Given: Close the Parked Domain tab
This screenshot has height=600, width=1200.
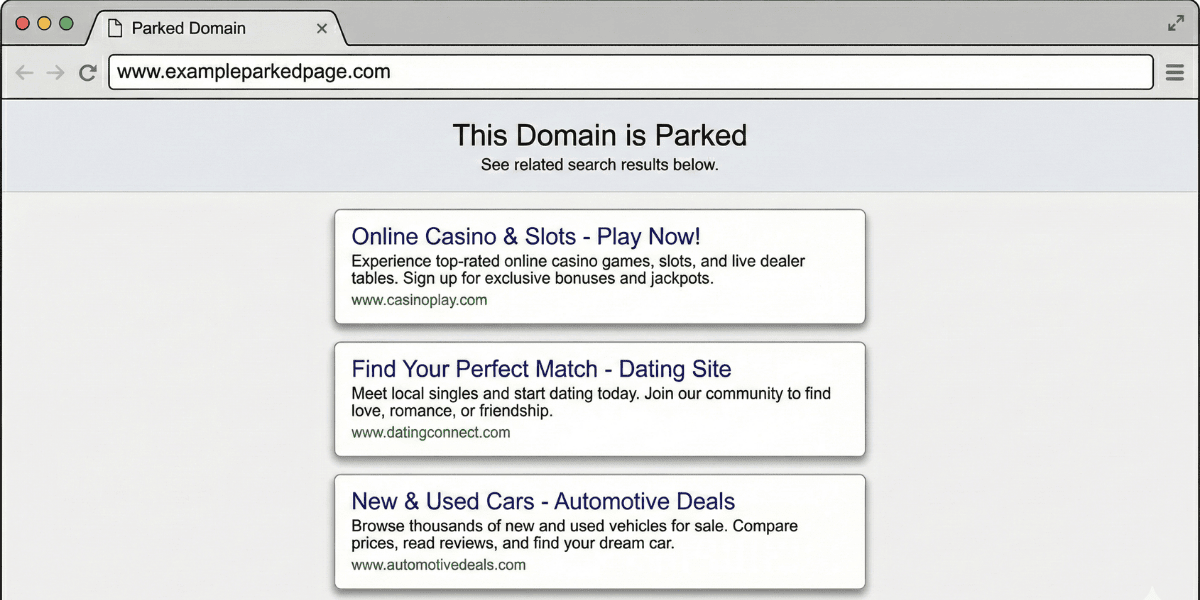Looking at the screenshot, I should point(322,29).
